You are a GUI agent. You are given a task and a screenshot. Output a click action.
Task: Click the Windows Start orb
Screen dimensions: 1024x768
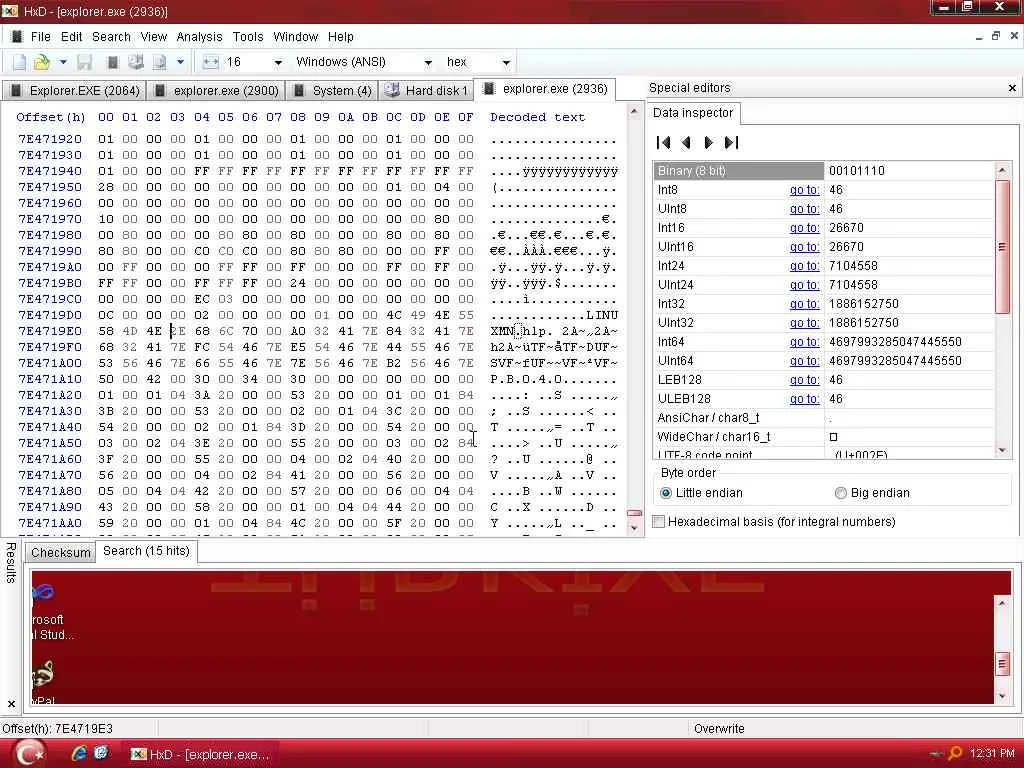[29, 754]
